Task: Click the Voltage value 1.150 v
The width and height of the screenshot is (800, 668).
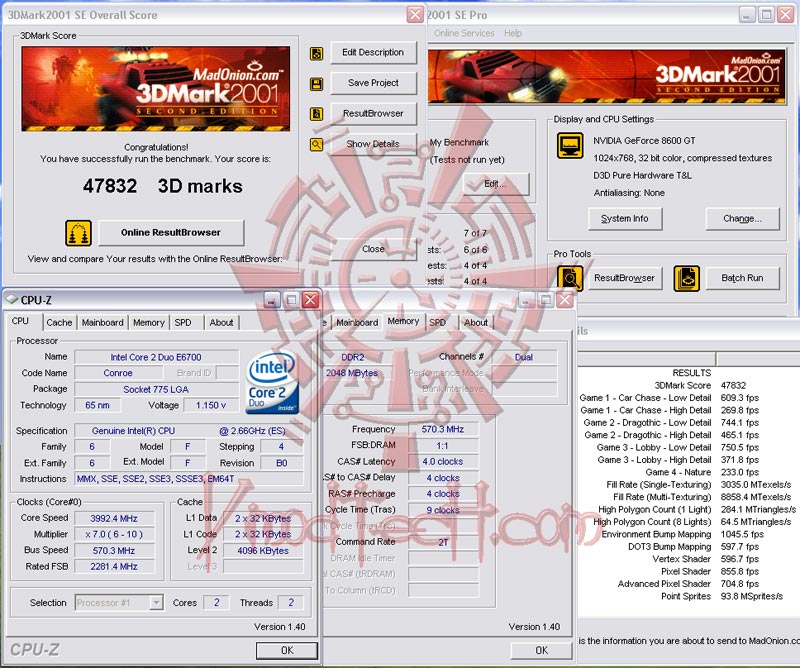Action: (211, 405)
